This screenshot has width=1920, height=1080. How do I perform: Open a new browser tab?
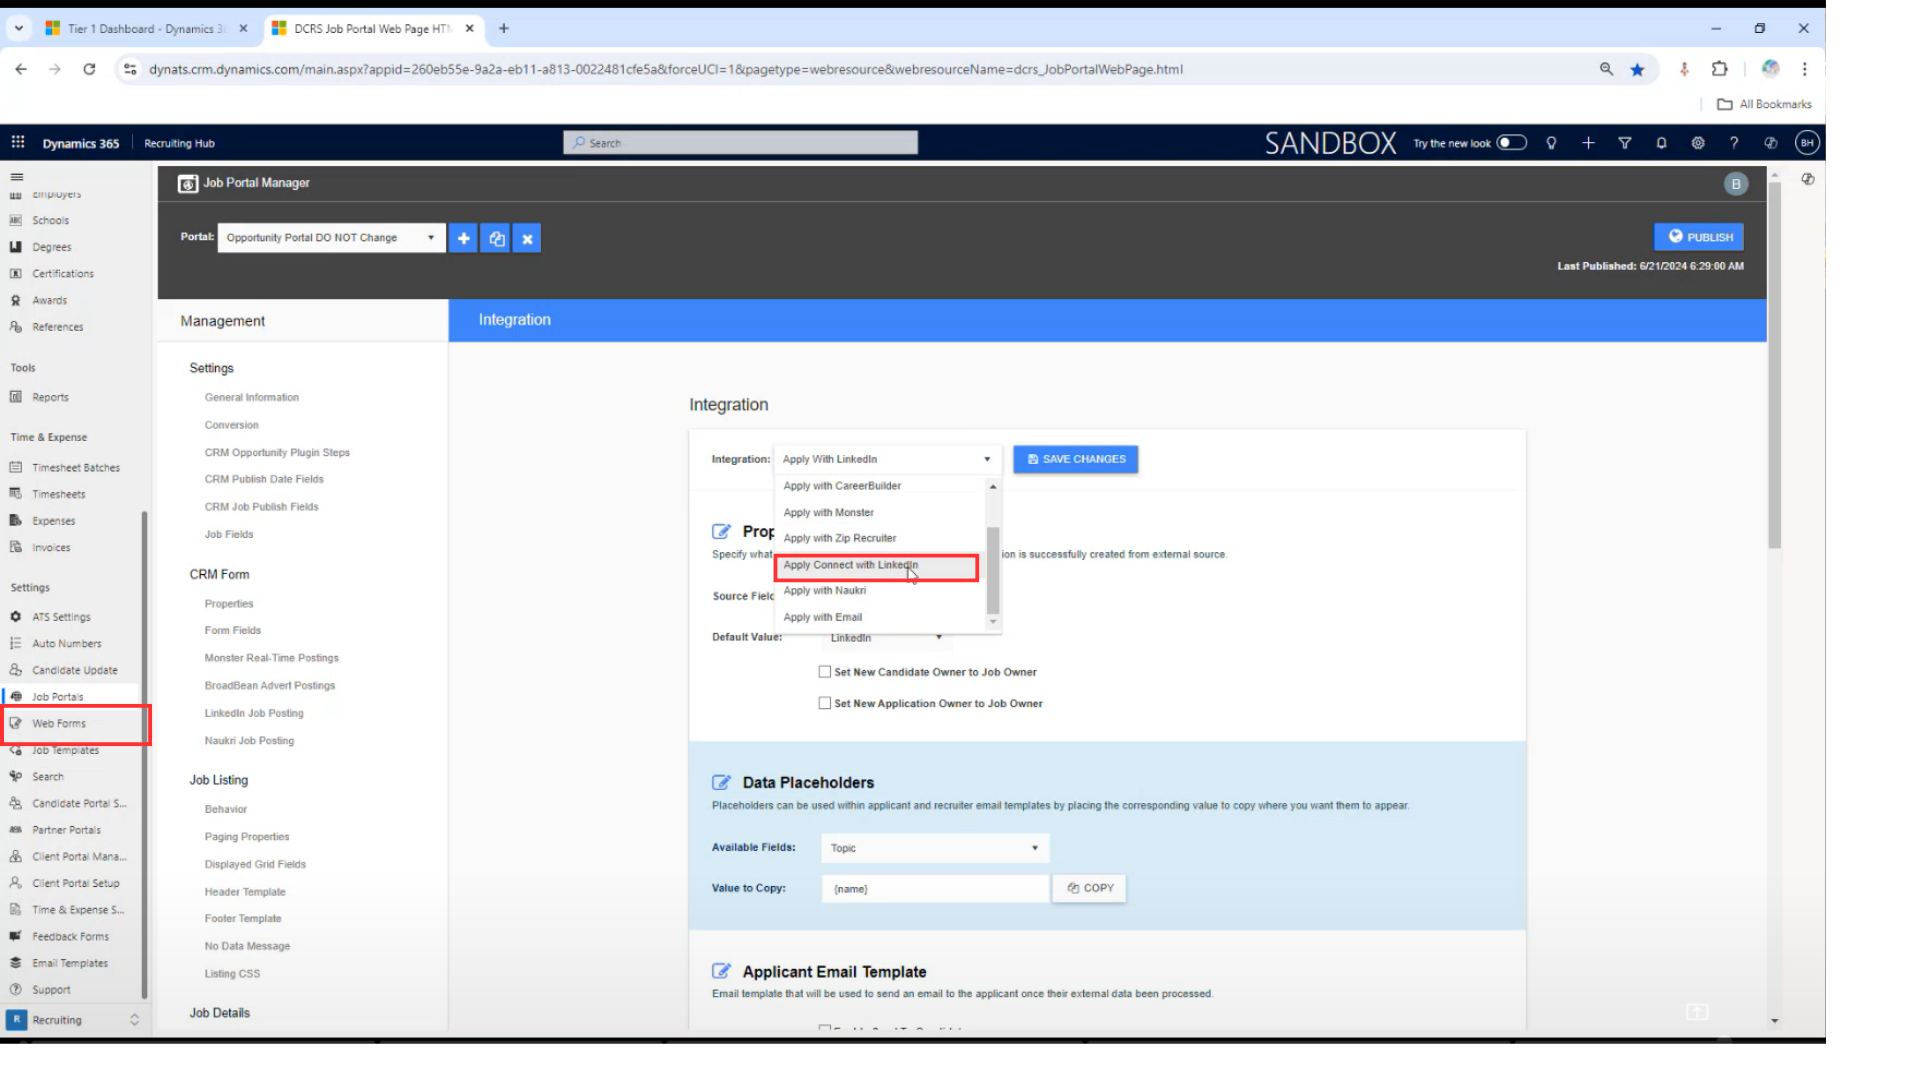[x=504, y=28]
